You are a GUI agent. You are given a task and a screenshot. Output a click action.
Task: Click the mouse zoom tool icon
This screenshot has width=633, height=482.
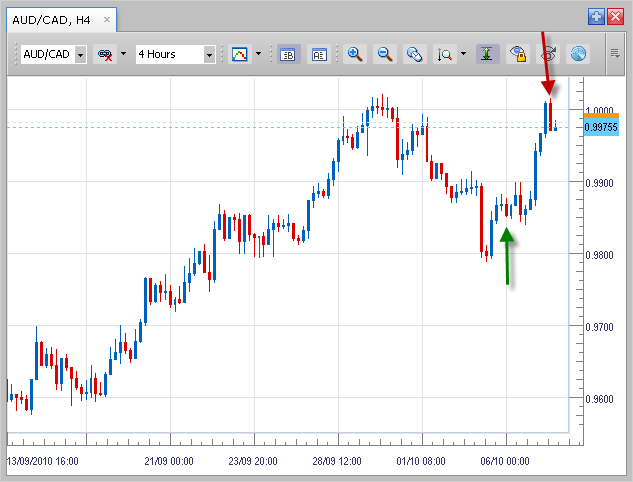pos(415,54)
